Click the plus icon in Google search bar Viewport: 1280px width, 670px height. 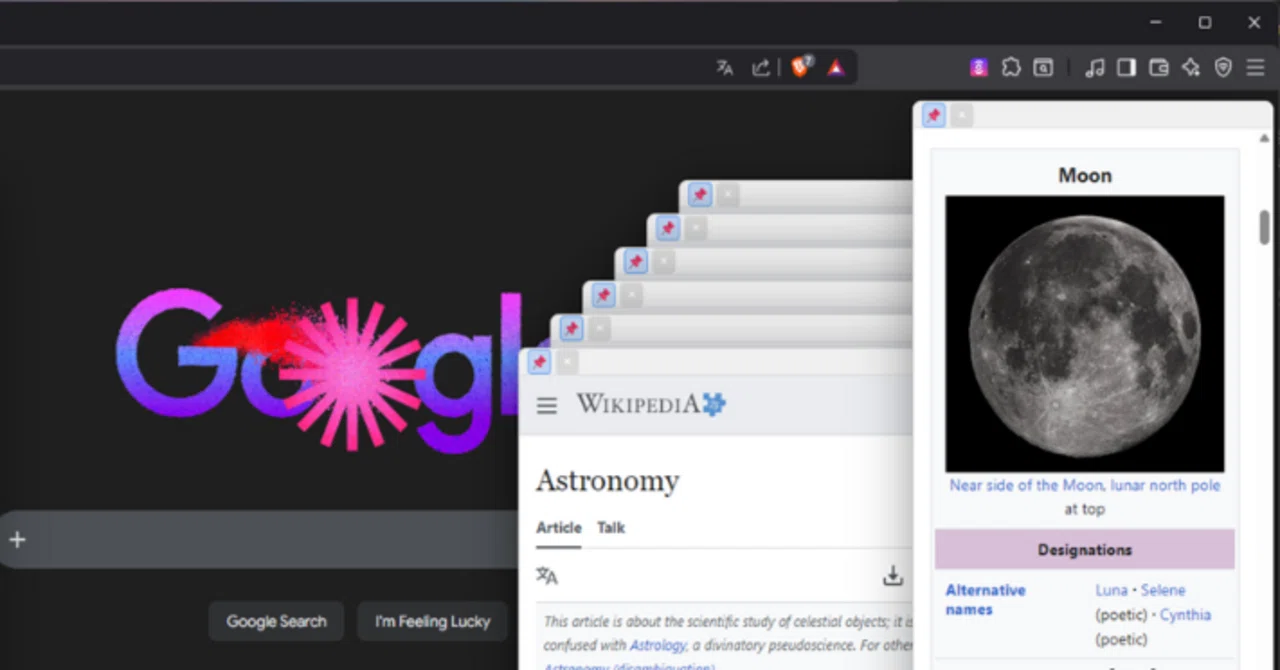point(17,540)
